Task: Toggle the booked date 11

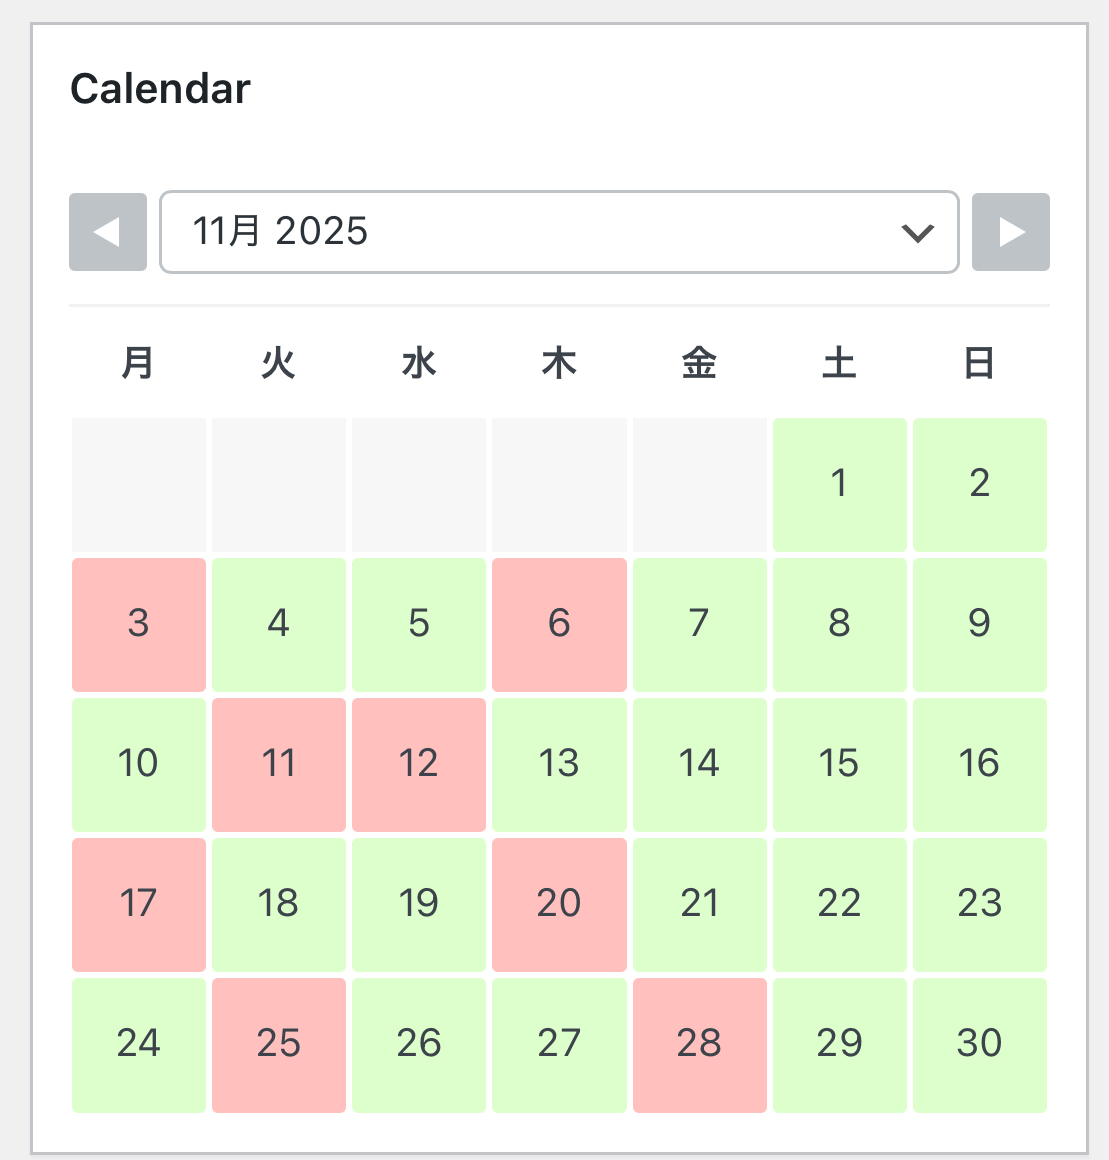Action: pos(279,764)
